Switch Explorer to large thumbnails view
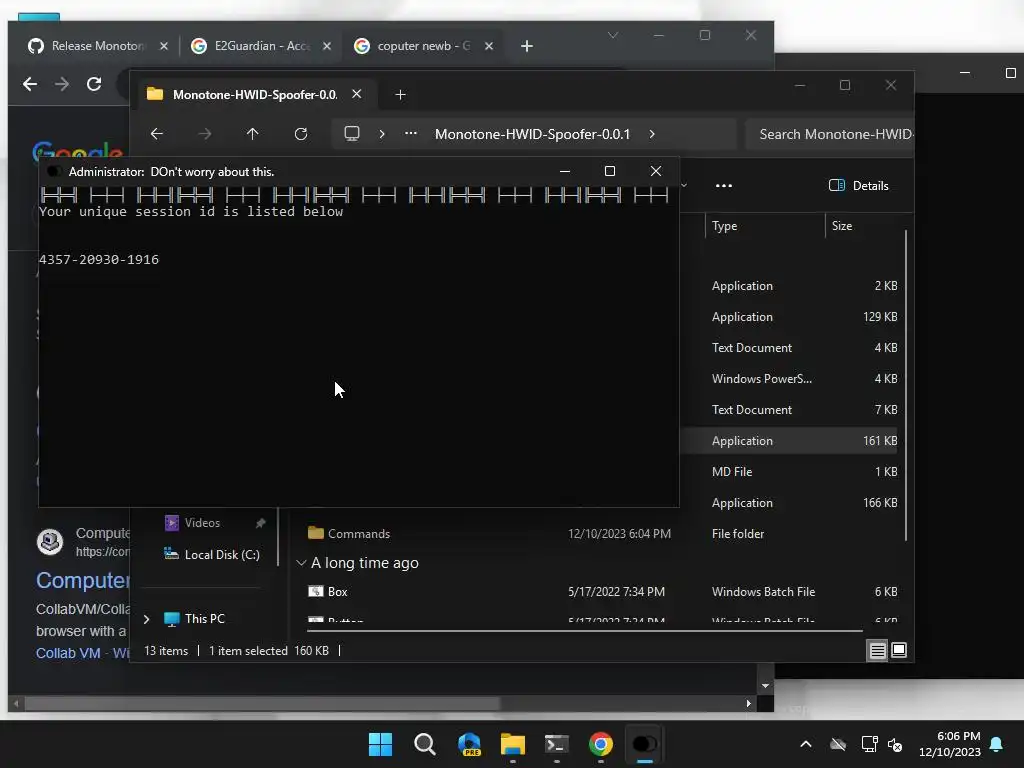 click(899, 650)
